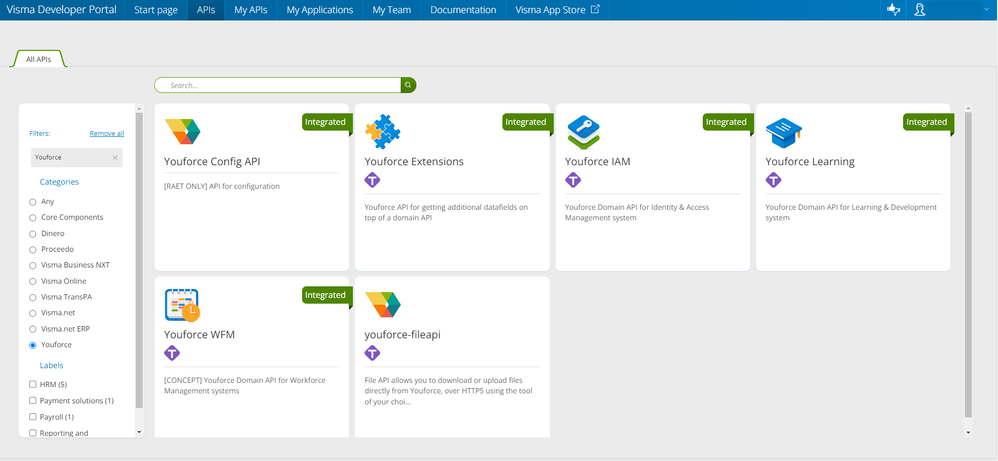Click the Youforce WFM calendar icon
This screenshot has height=461, width=998.
click(182, 304)
